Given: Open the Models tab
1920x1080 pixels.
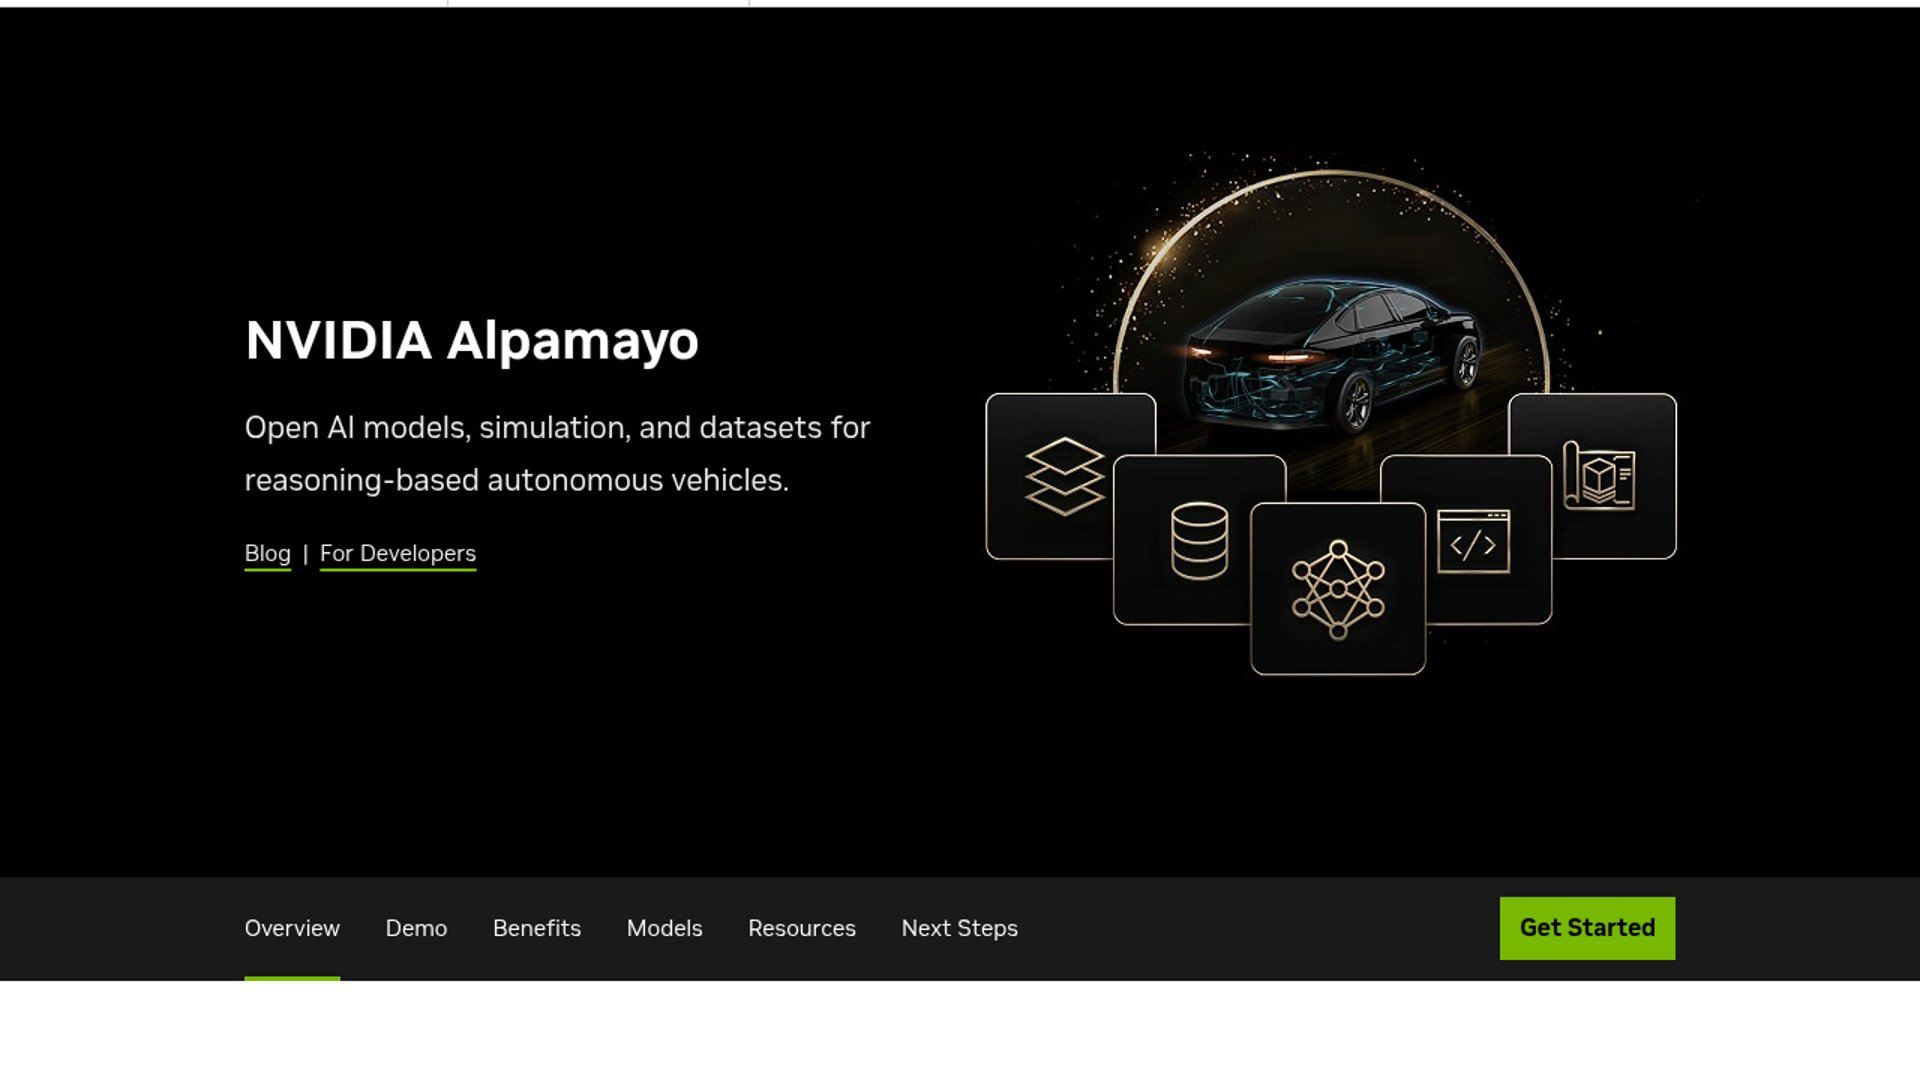Looking at the screenshot, I should click(x=664, y=928).
